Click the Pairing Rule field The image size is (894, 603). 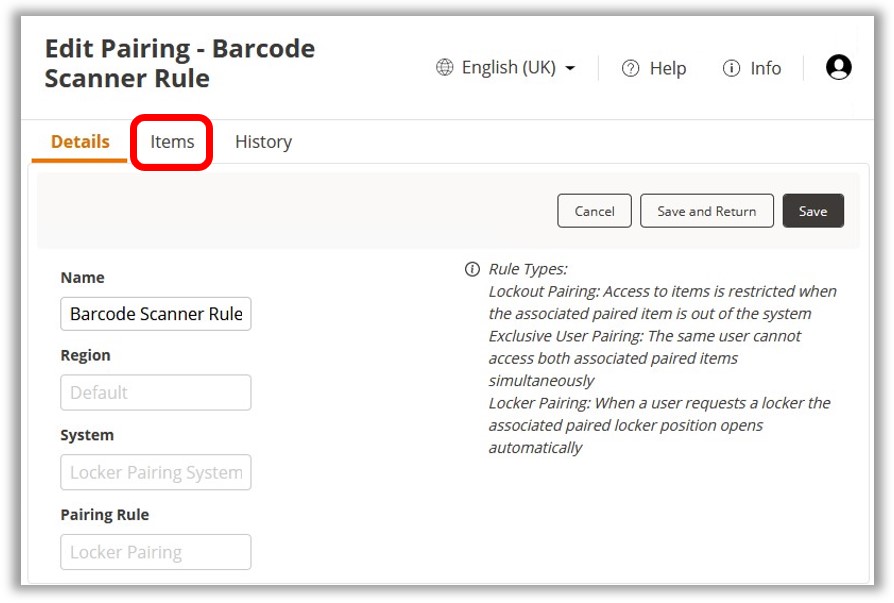tap(155, 552)
